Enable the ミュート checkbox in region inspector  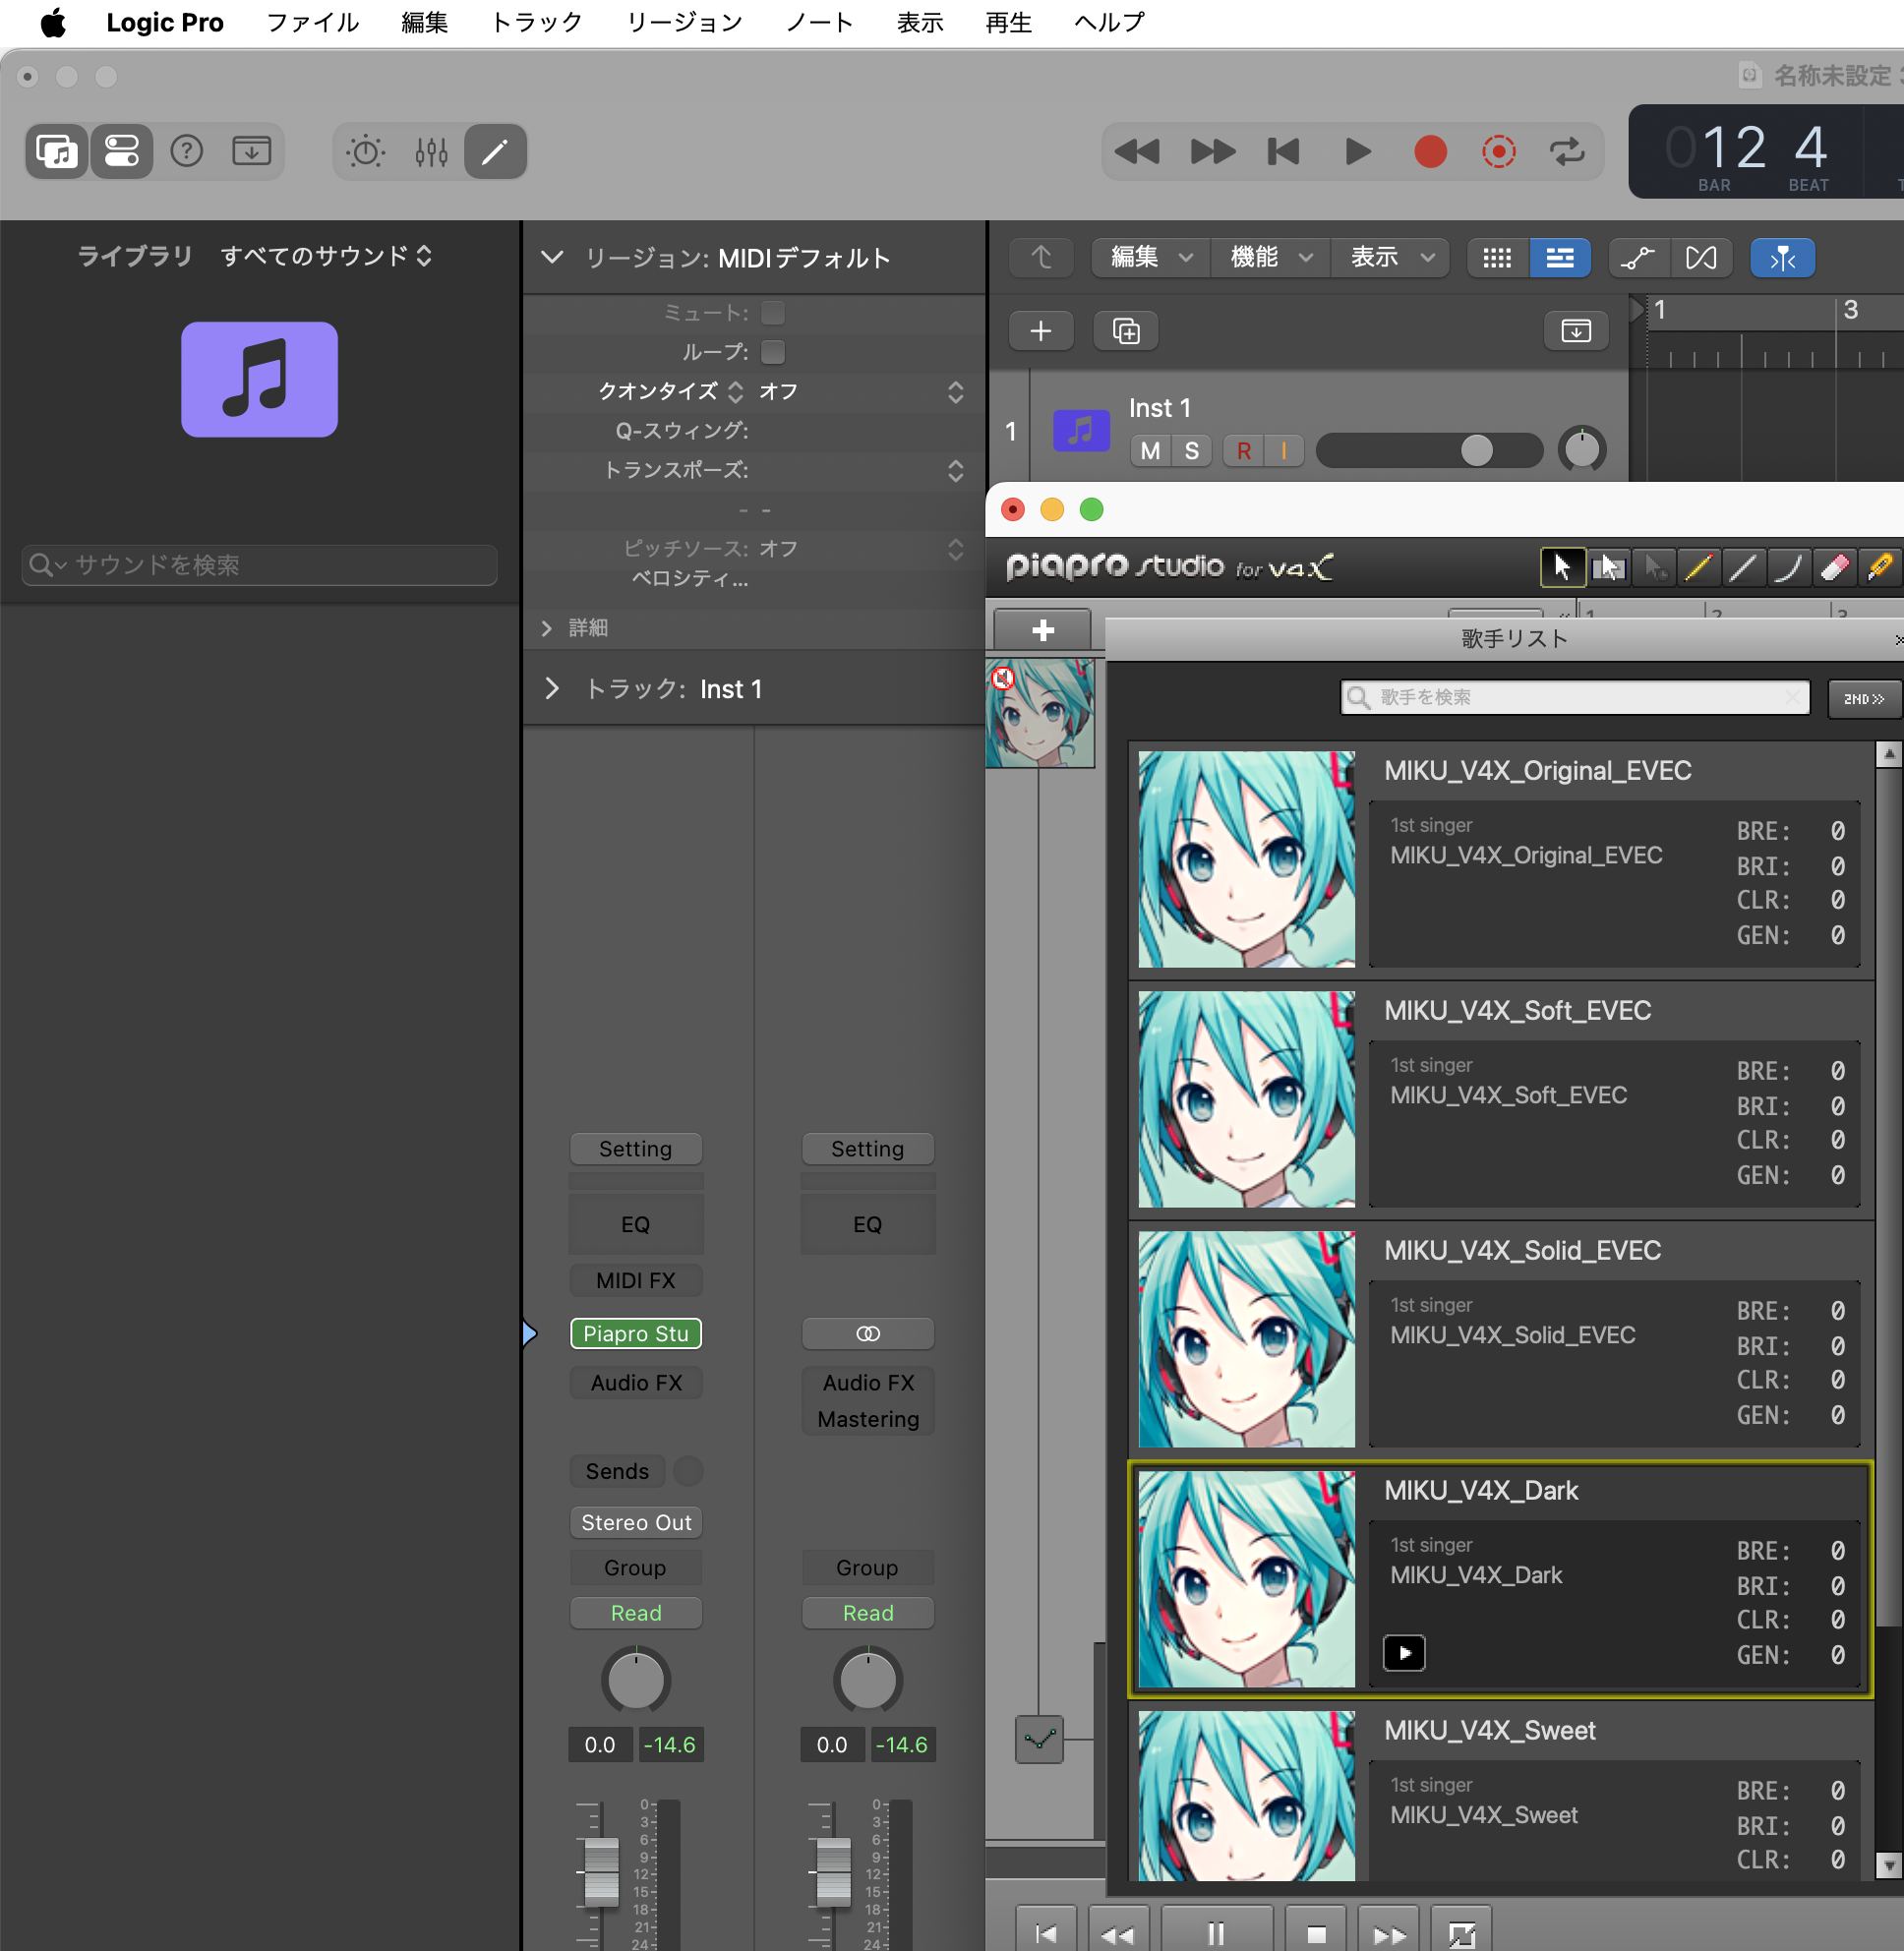(x=772, y=313)
